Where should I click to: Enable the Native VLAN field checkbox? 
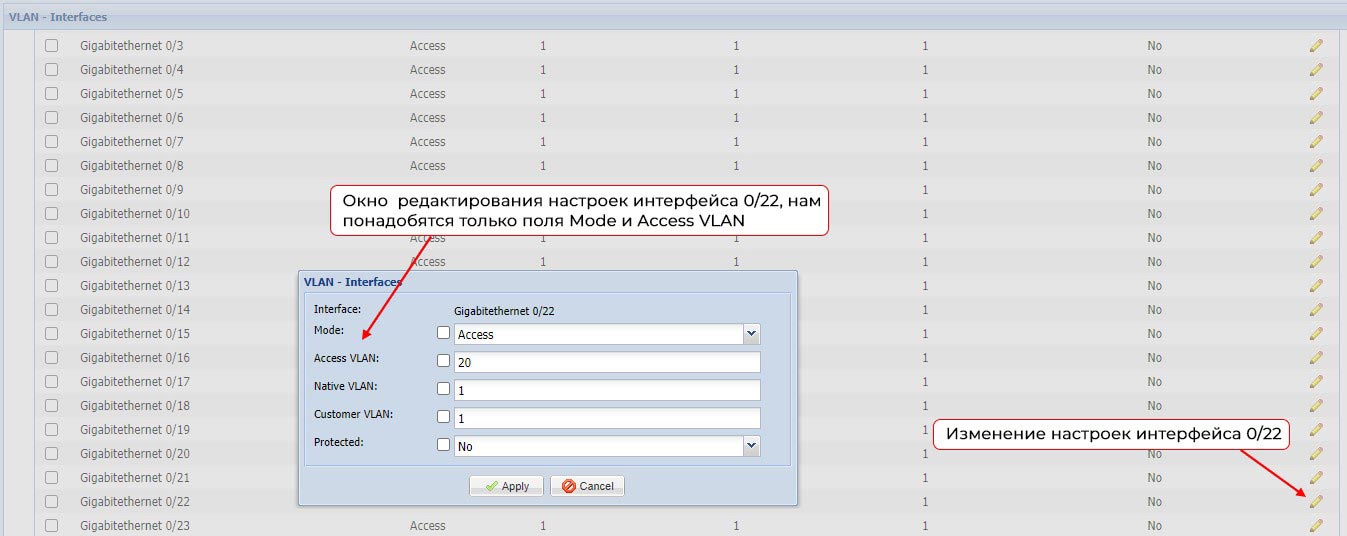[x=444, y=389]
